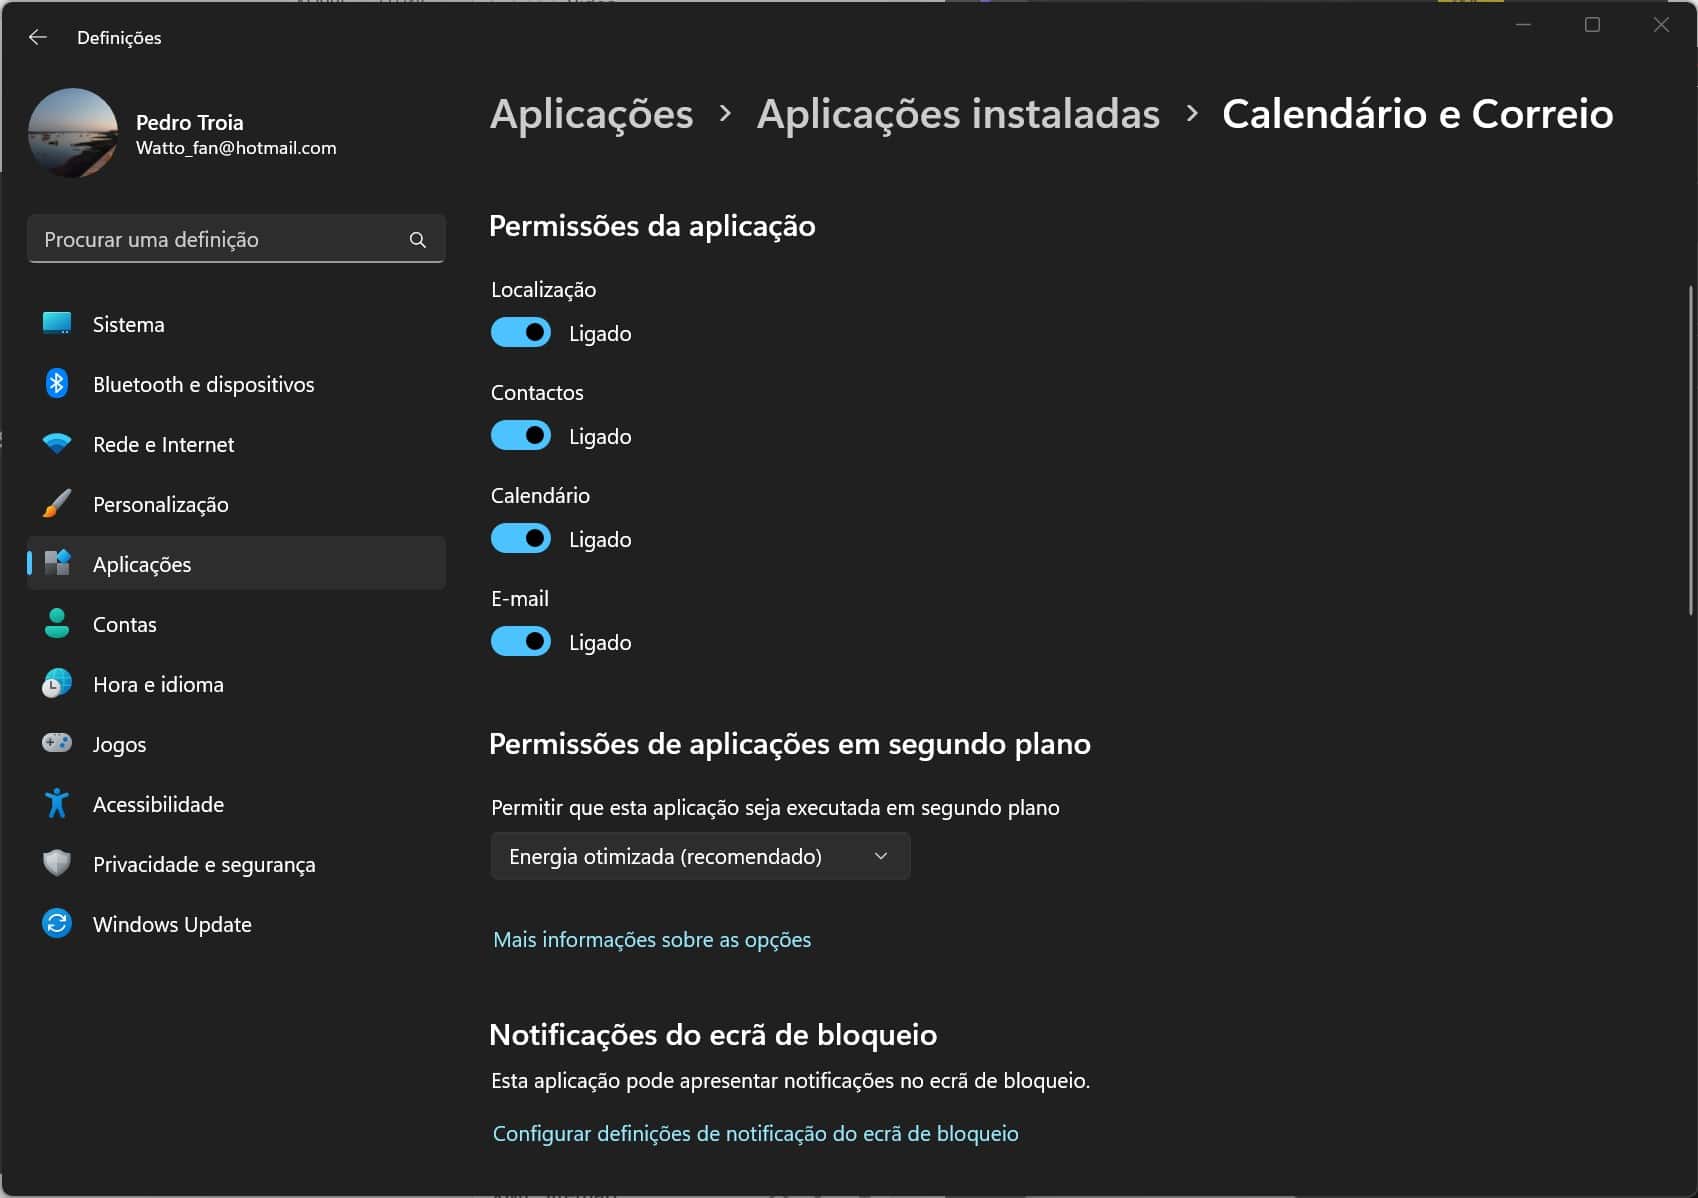Click the shield icon for Privacidade e segurança
Screen dimensions: 1698x1198
pos(57,863)
